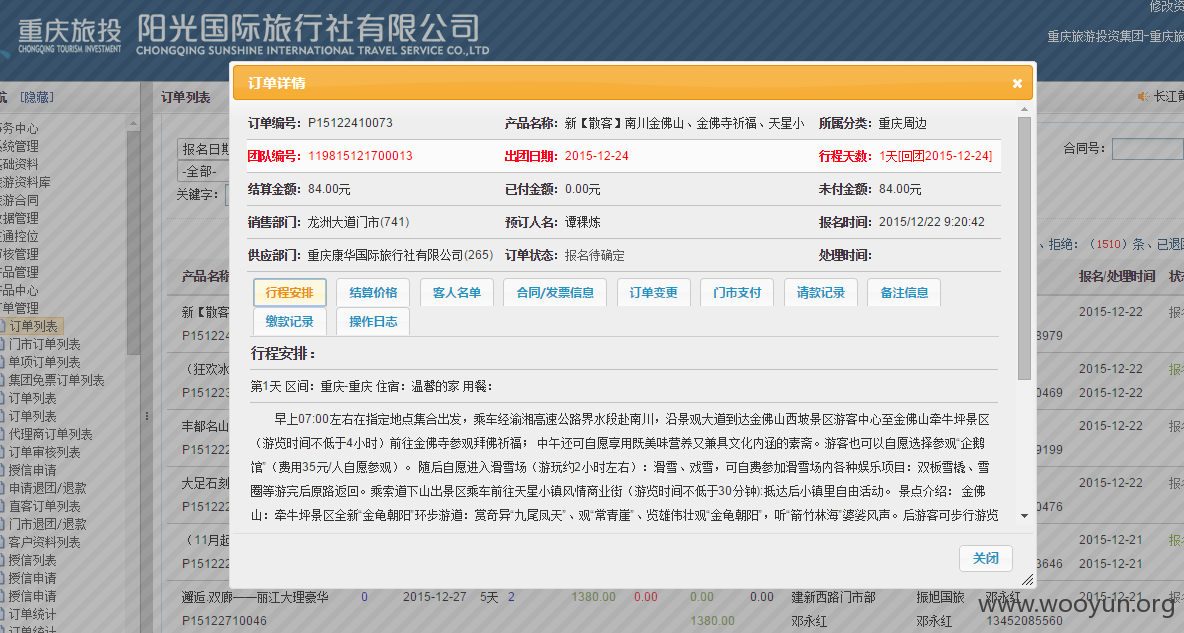The image size is (1184, 633).
Task: Expand the -全部- dropdown filter
Action: click(203, 171)
